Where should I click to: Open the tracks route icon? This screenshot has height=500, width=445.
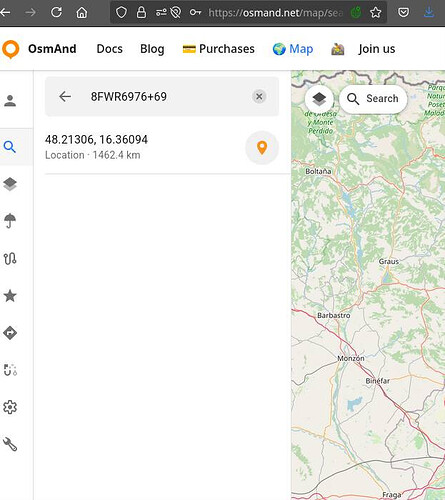click(10, 258)
